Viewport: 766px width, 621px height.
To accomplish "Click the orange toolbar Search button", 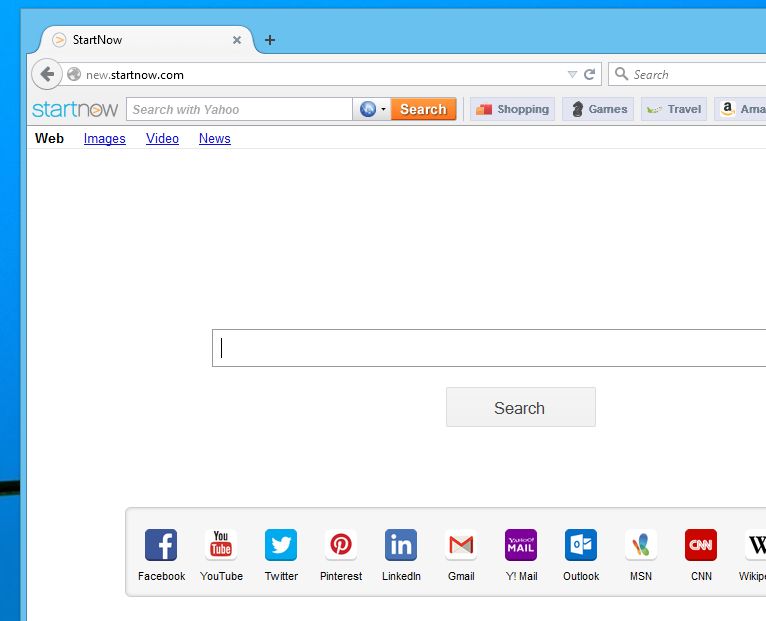I will coord(423,109).
